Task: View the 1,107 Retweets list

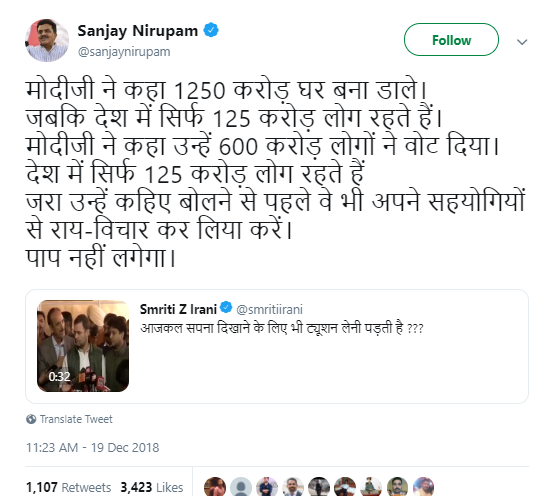Action: click(x=68, y=487)
